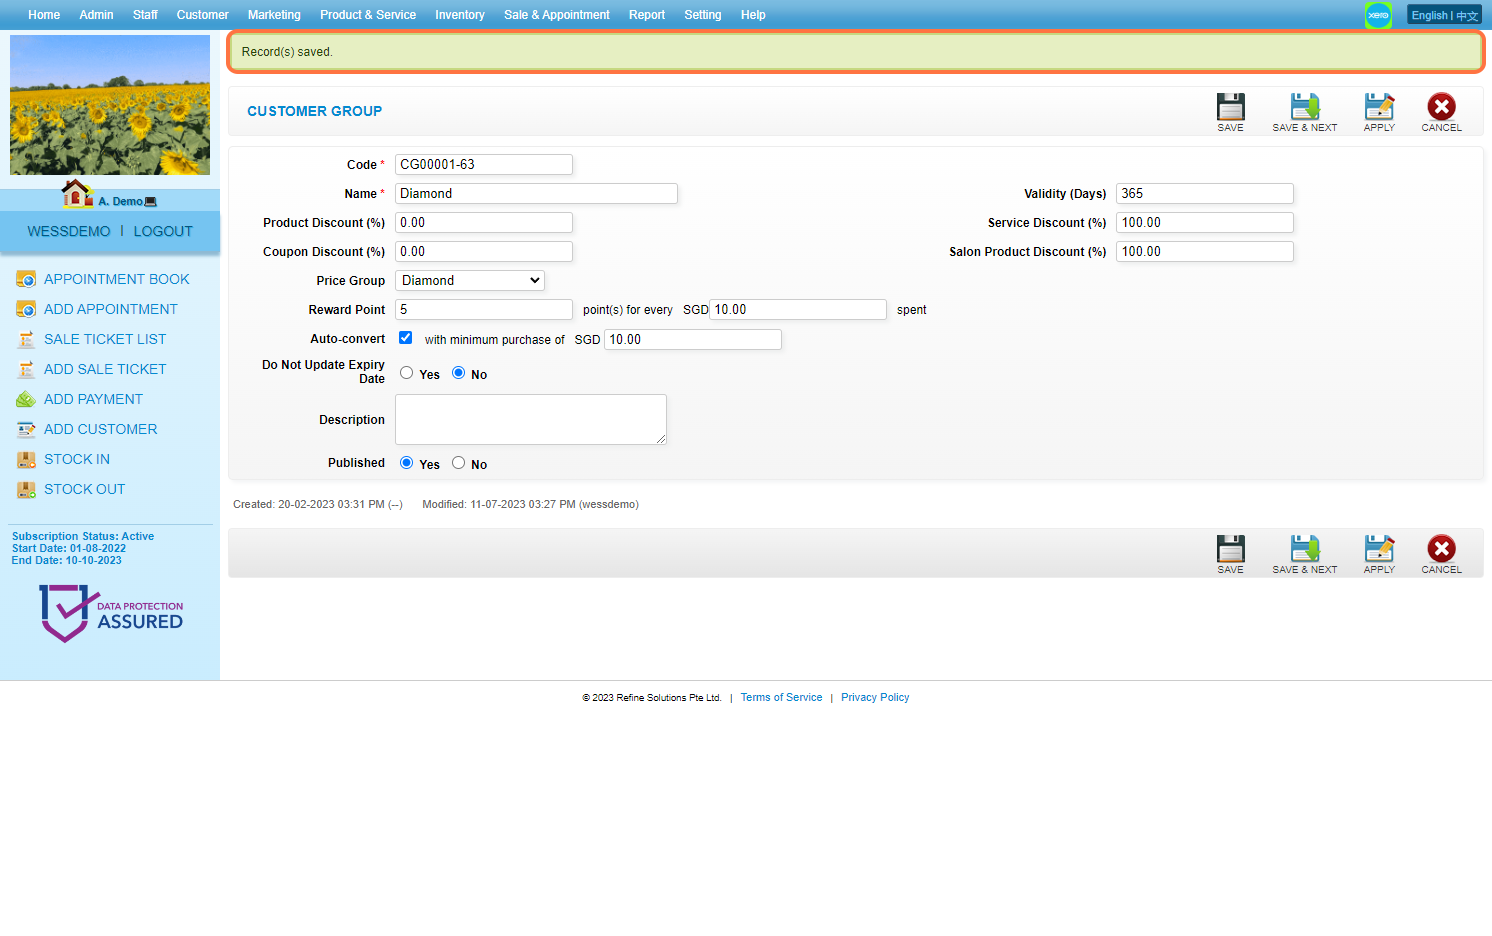Open the Inventory menu

point(459,15)
